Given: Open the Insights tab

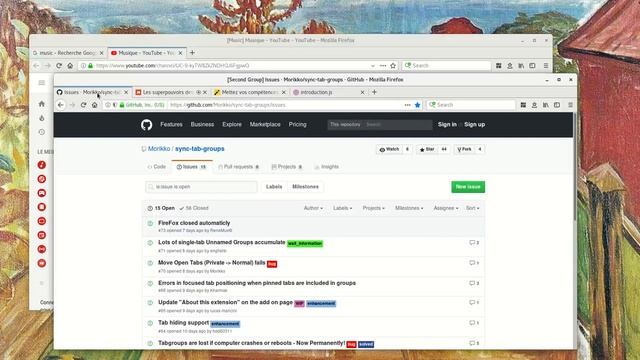Looking at the screenshot, I should point(327,167).
